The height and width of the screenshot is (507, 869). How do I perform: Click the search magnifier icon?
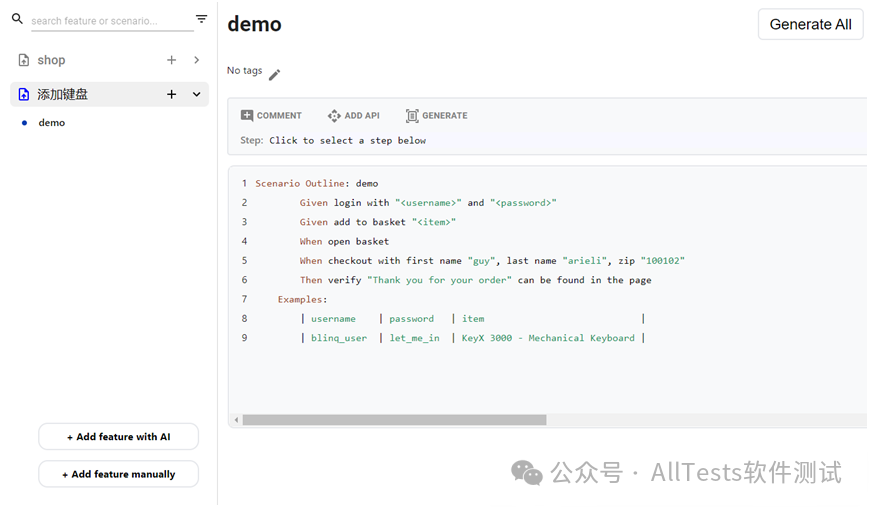click(18, 19)
